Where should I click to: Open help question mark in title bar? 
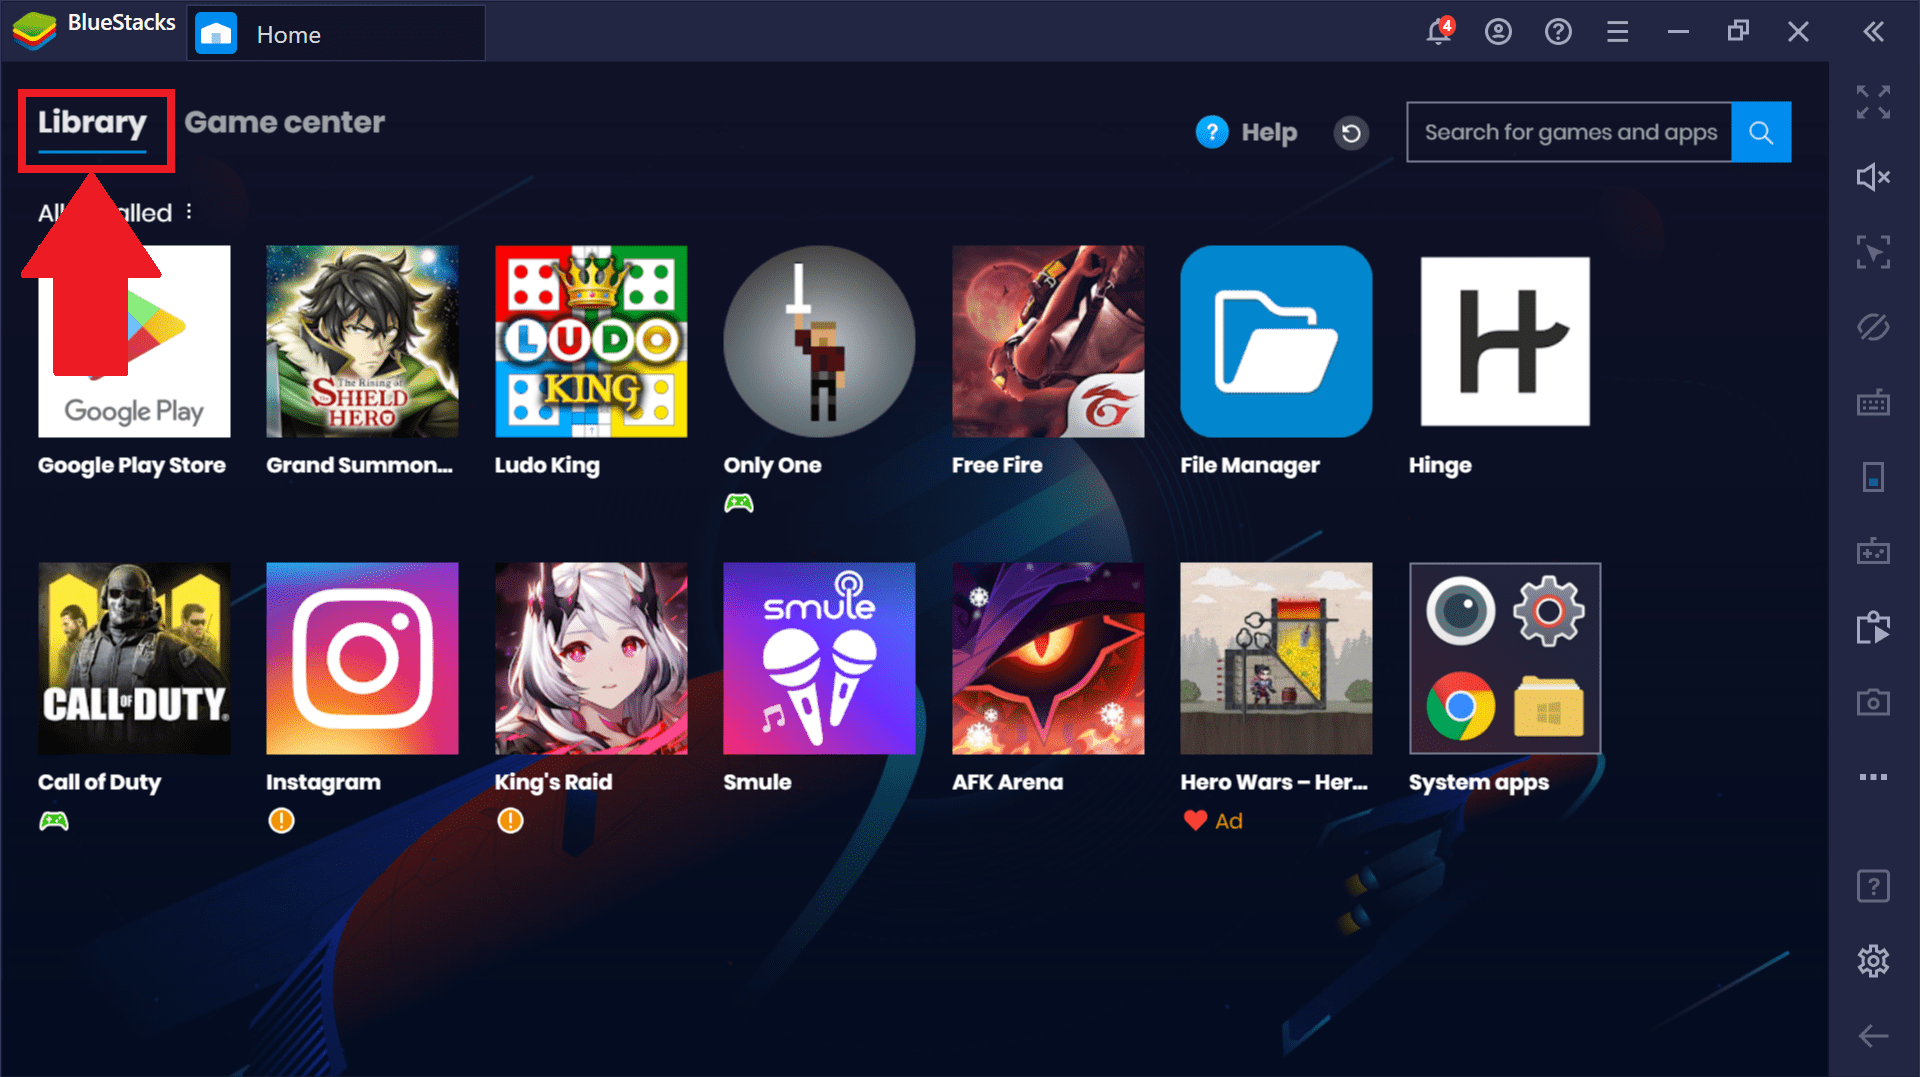point(1558,32)
